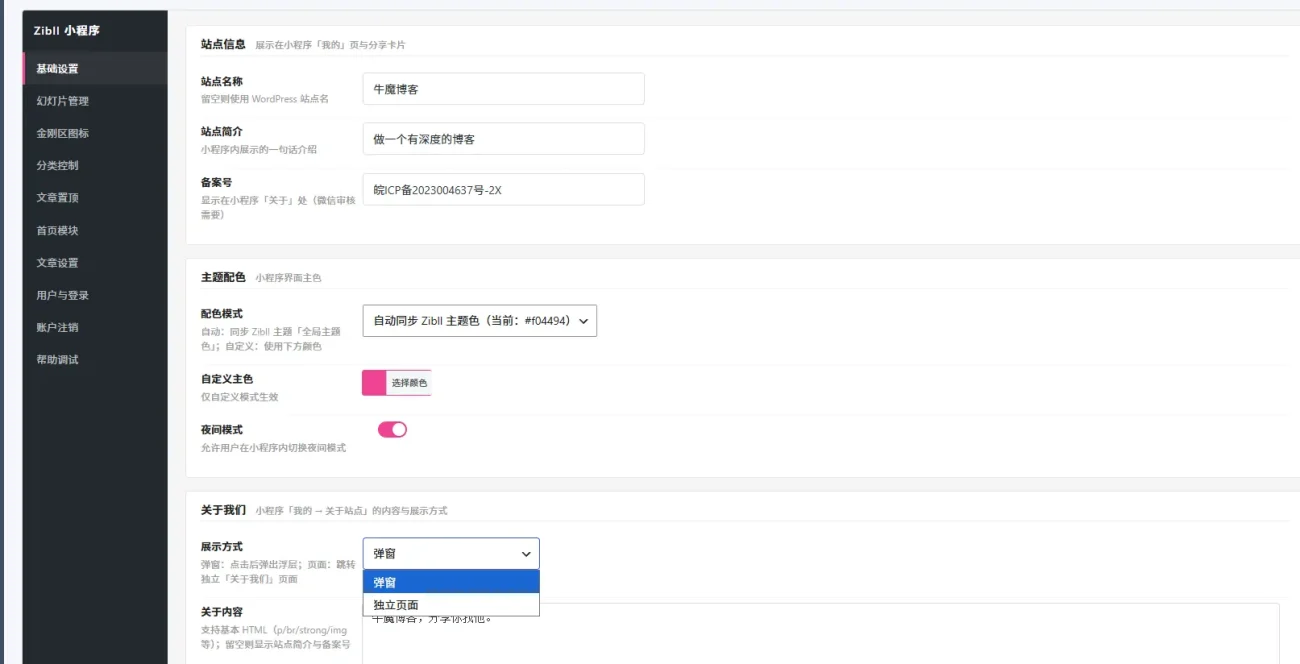
Task: Choose 独立页面 from the dropdown list
Action: 451,605
